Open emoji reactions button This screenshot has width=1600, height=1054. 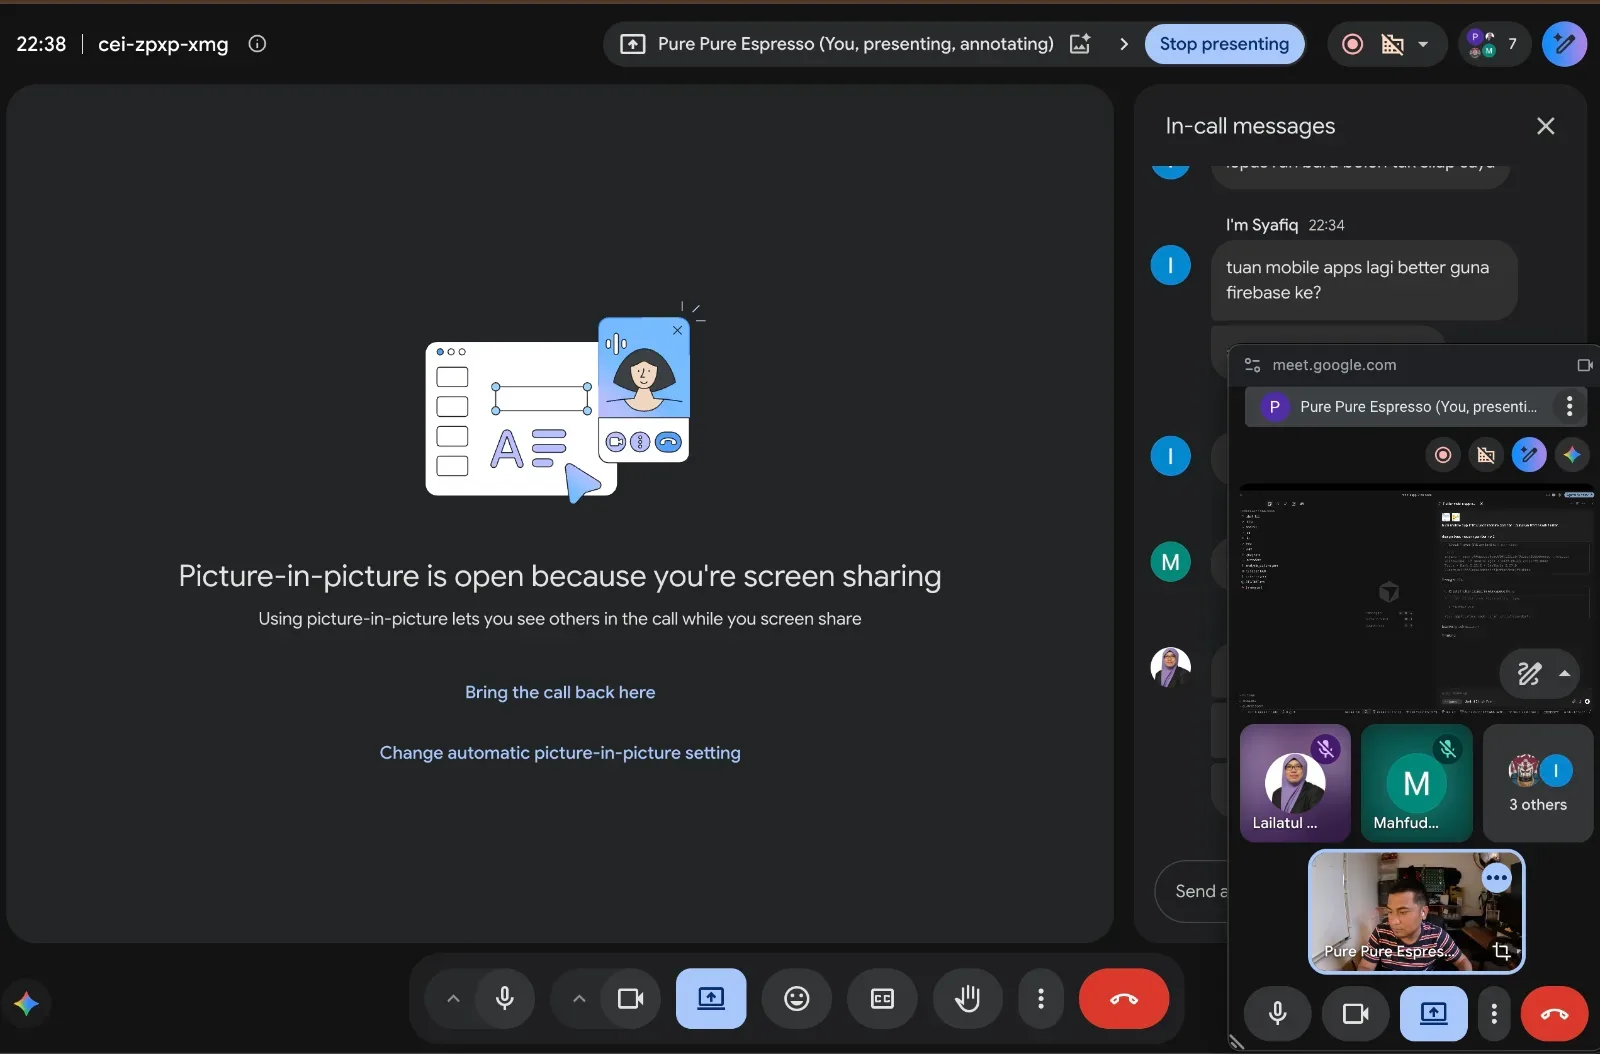(797, 998)
